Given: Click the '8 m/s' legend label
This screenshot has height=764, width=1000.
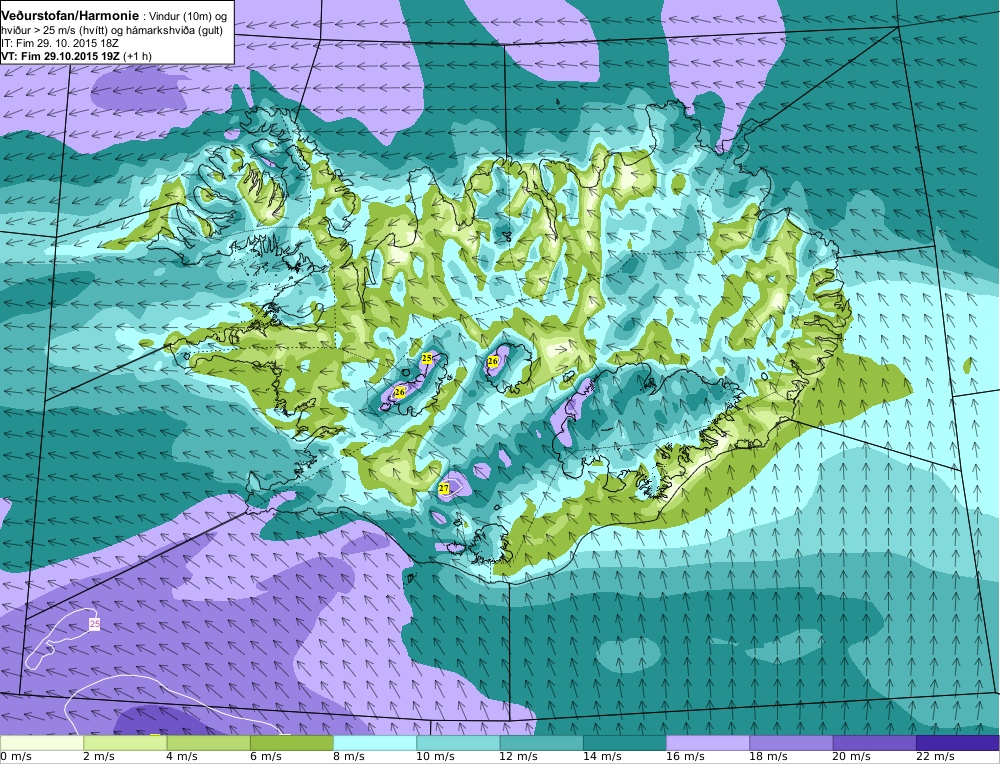Looking at the screenshot, I should click(349, 757).
